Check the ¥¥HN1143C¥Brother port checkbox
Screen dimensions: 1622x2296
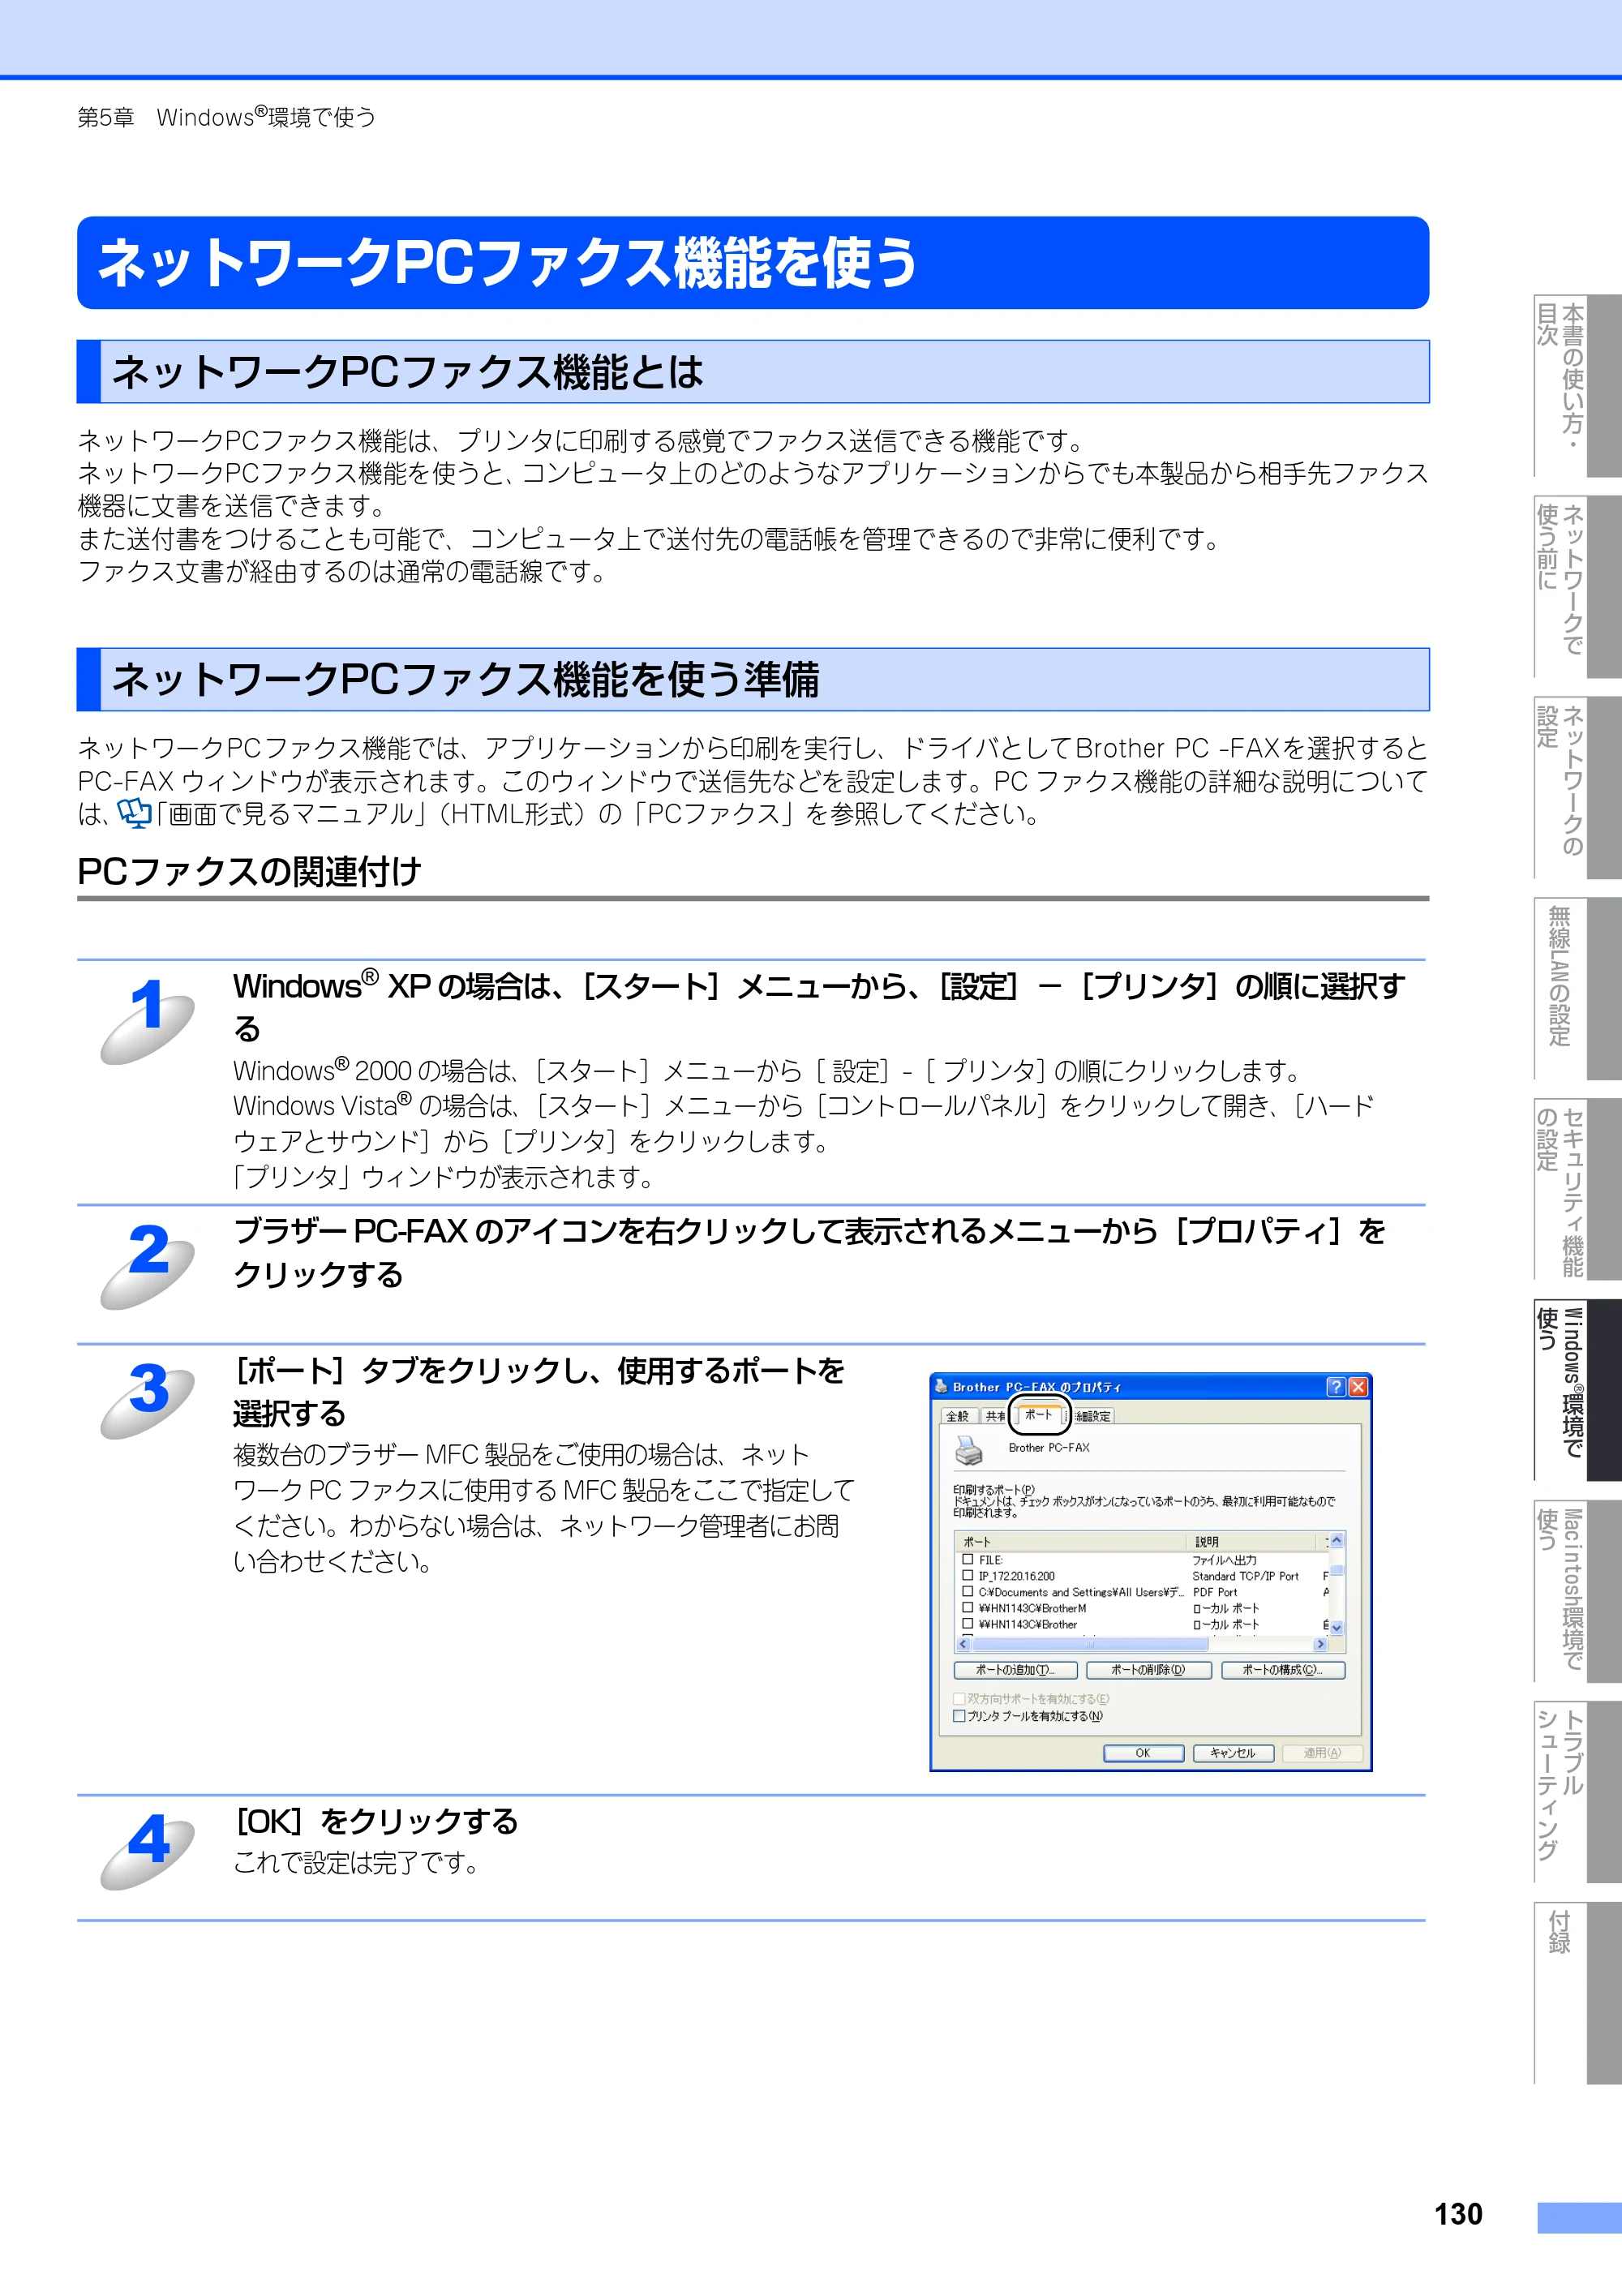pos(967,1624)
